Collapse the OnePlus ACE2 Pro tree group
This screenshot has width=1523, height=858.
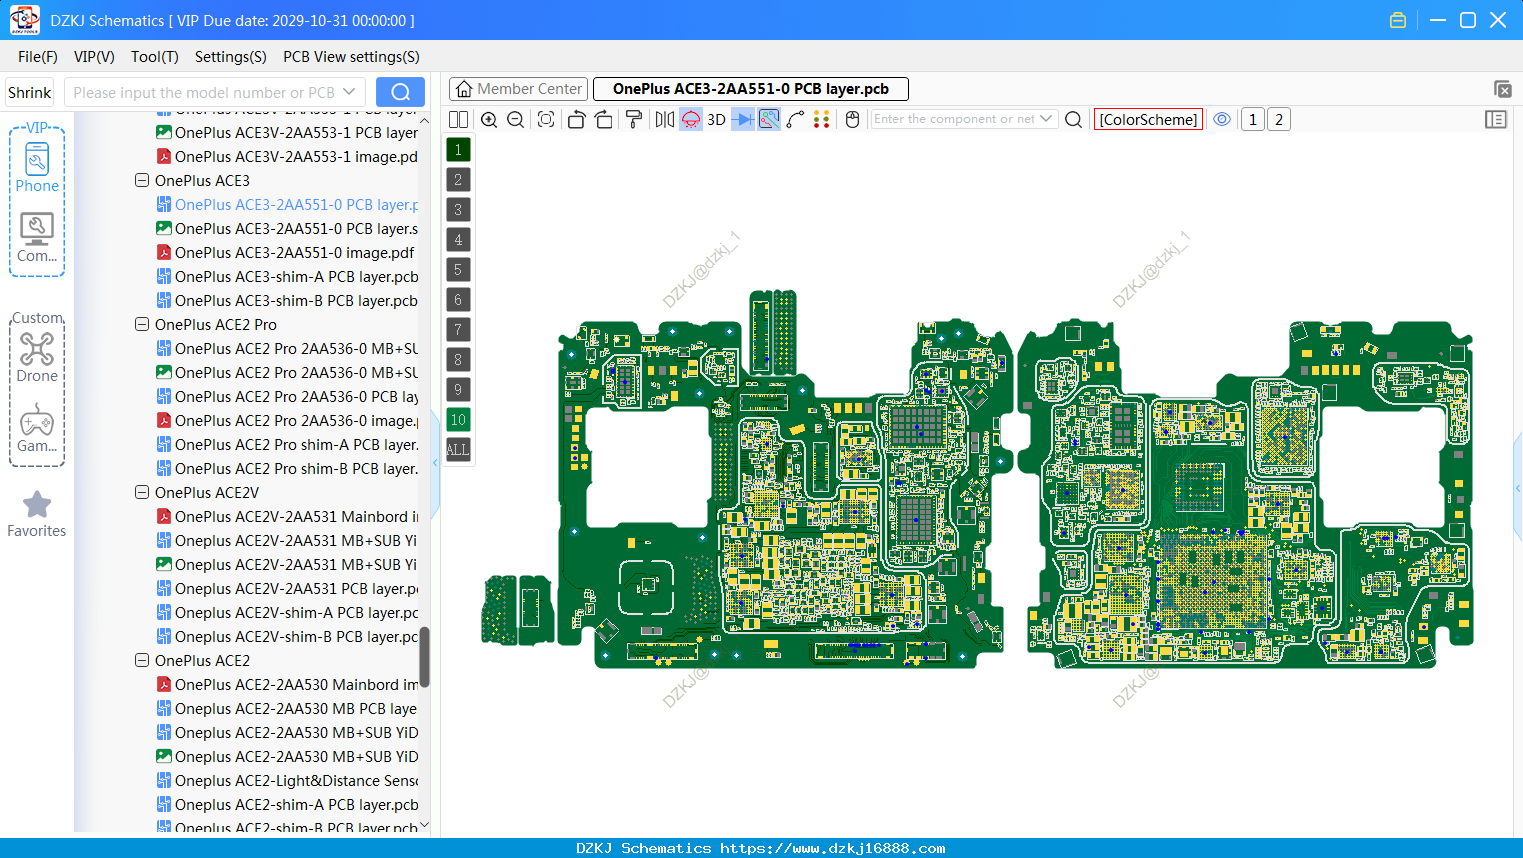pyautogui.click(x=142, y=325)
